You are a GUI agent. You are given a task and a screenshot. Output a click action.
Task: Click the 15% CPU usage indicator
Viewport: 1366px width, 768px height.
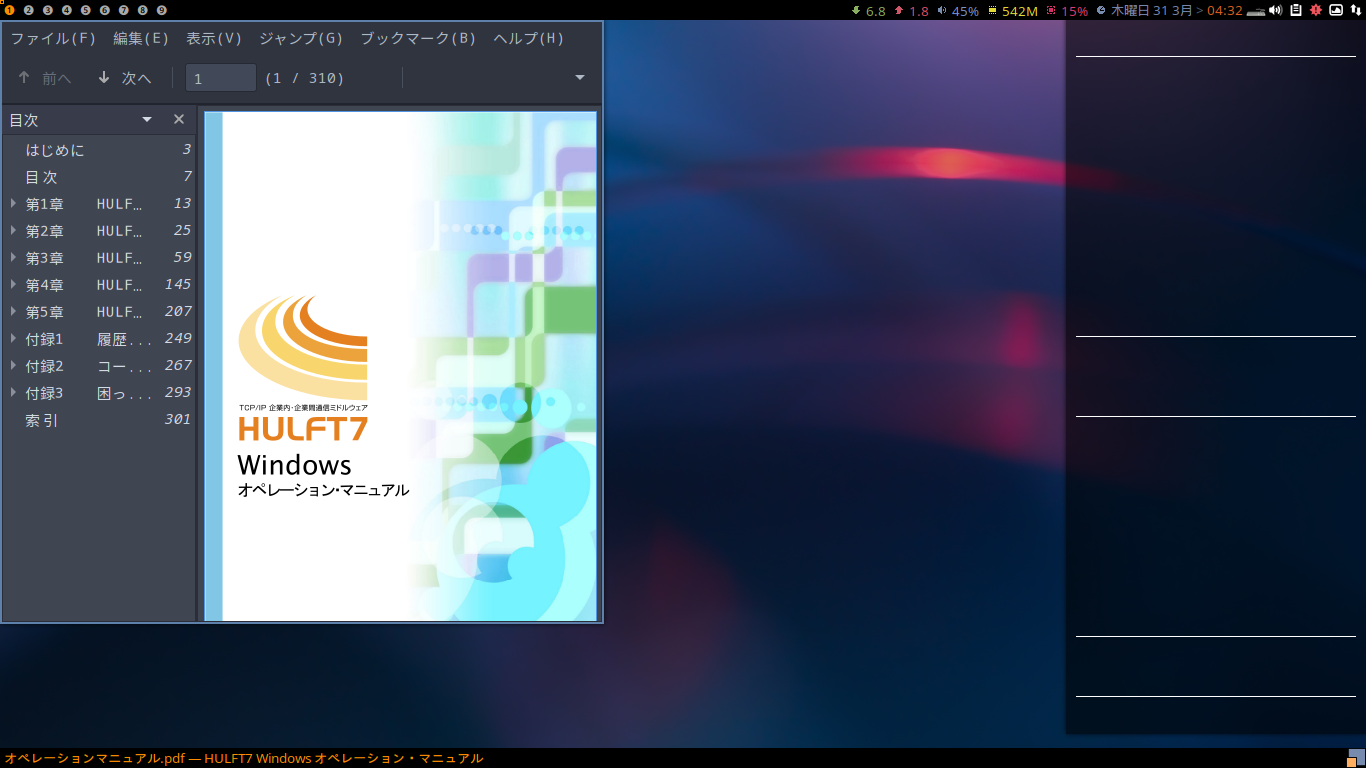coord(1067,11)
